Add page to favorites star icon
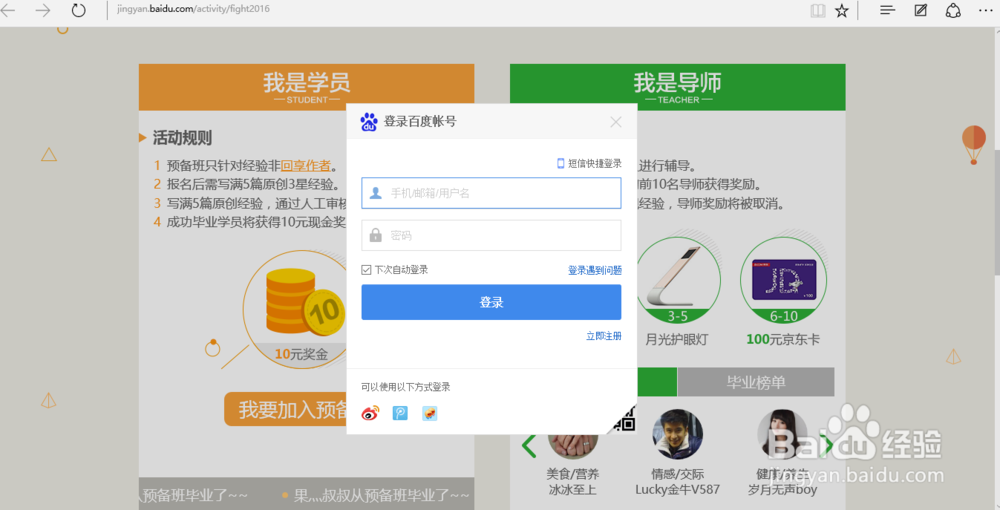The image size is (1000, 510). pyautogui.click(x=842, y=10)
